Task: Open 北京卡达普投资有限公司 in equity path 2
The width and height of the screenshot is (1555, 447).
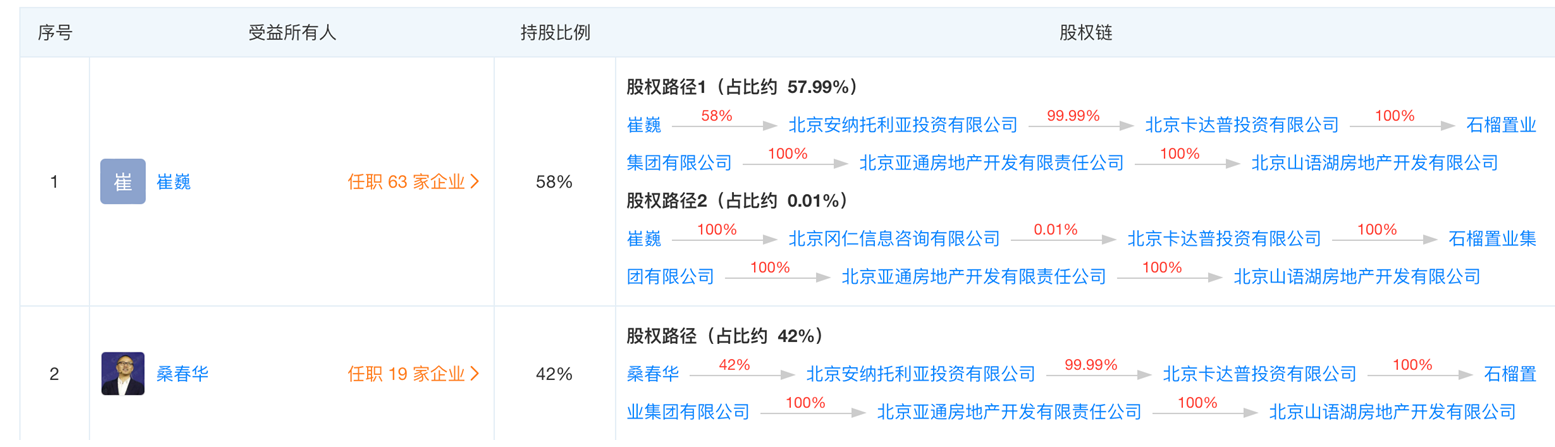Action: tap(1224, 239)
